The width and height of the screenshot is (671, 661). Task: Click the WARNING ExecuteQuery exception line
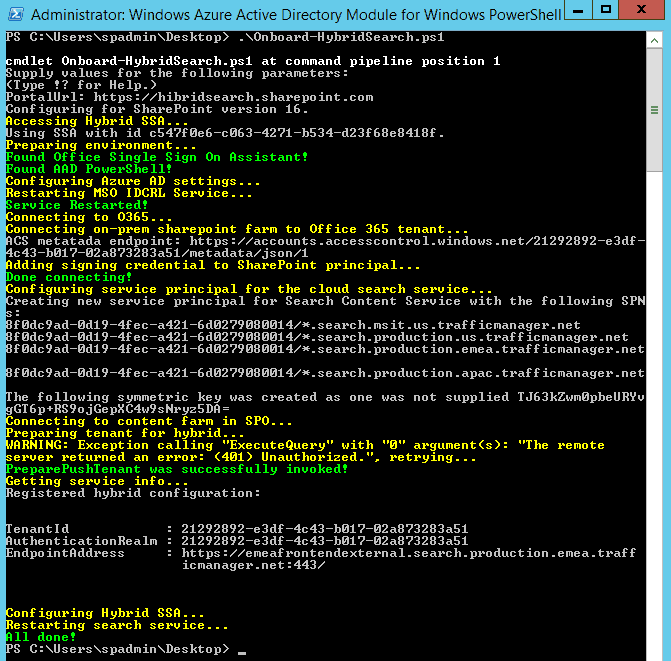pos(305,451)
